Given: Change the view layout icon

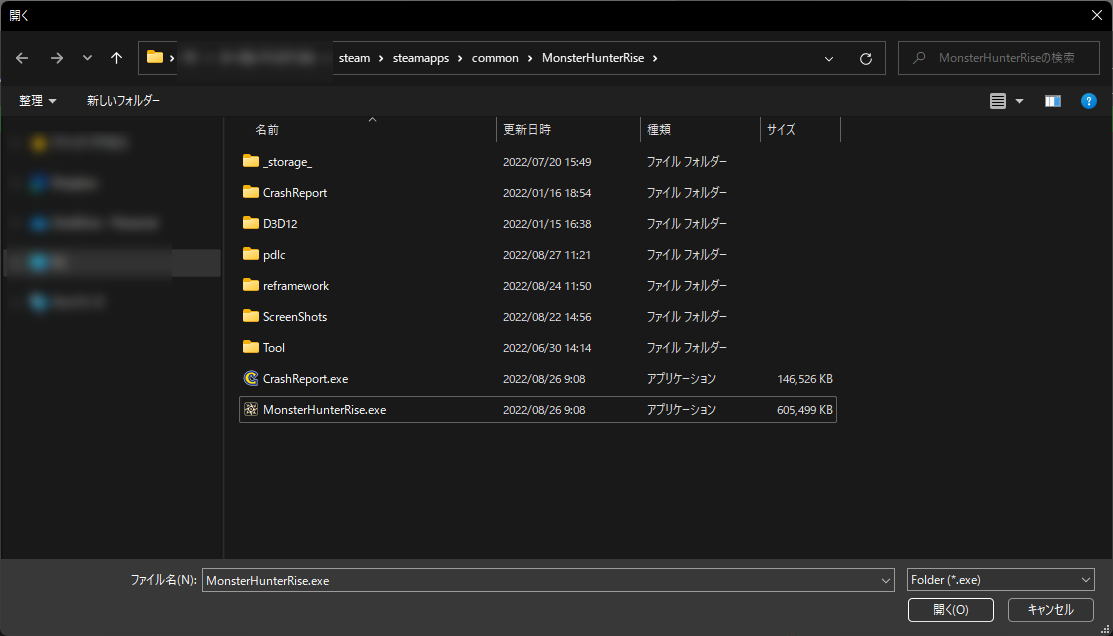Looking at the screenshot, I should (x=998, y=102).
